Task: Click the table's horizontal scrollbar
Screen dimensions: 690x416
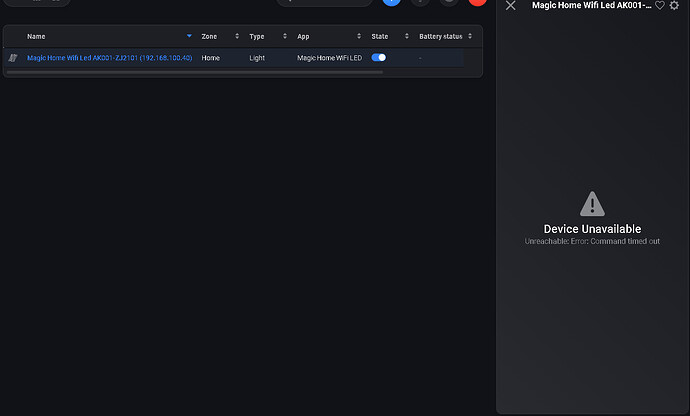Action: tap(195, 72)
